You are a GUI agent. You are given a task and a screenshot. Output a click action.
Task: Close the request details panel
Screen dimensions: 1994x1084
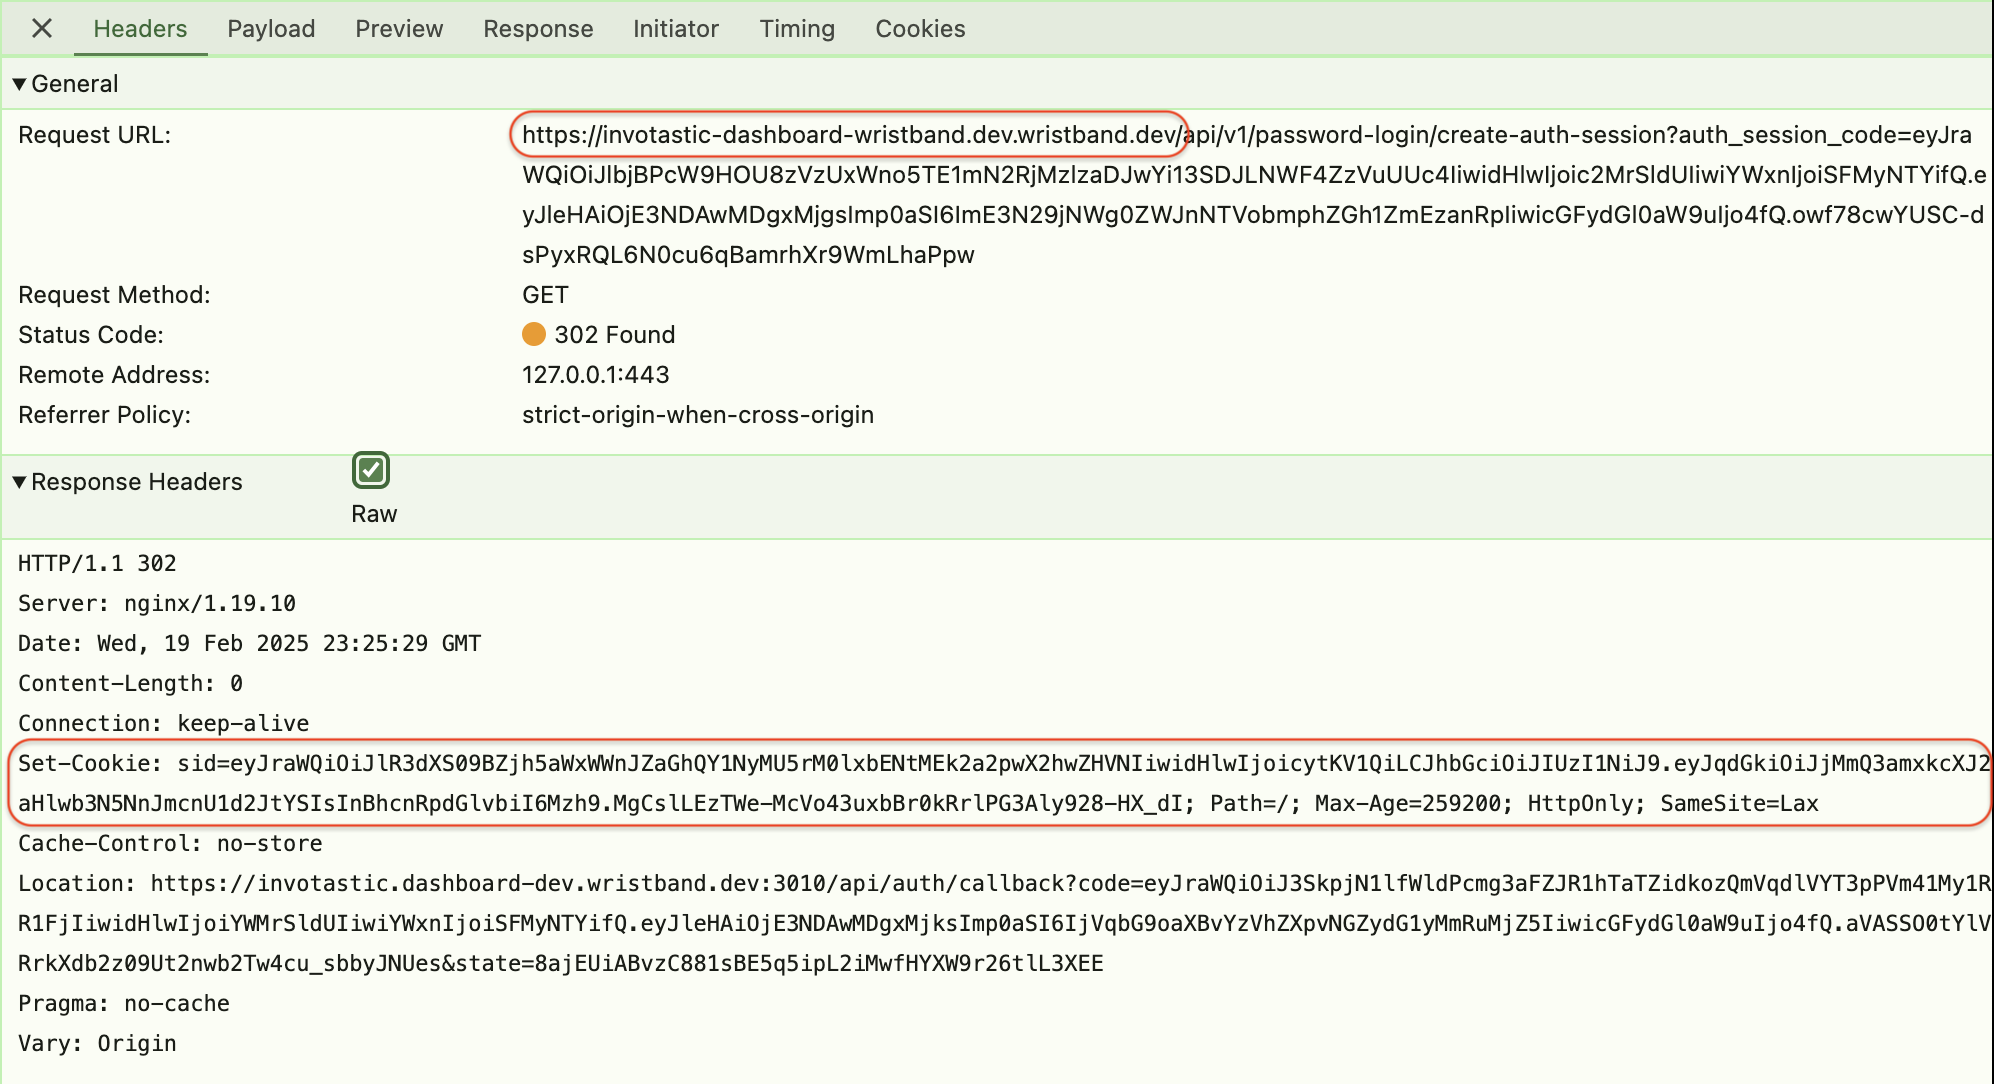41,28
